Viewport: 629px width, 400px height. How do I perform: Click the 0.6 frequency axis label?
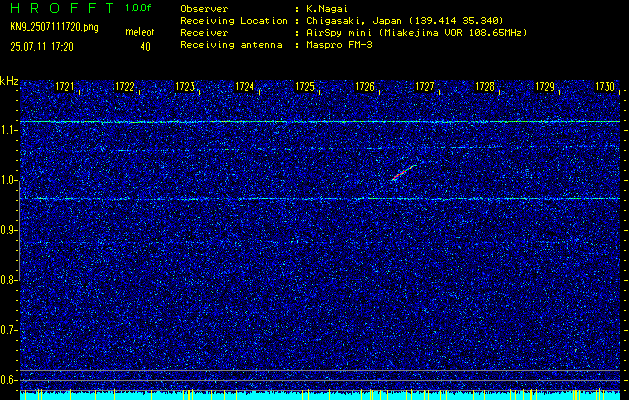tap(7, 380)
